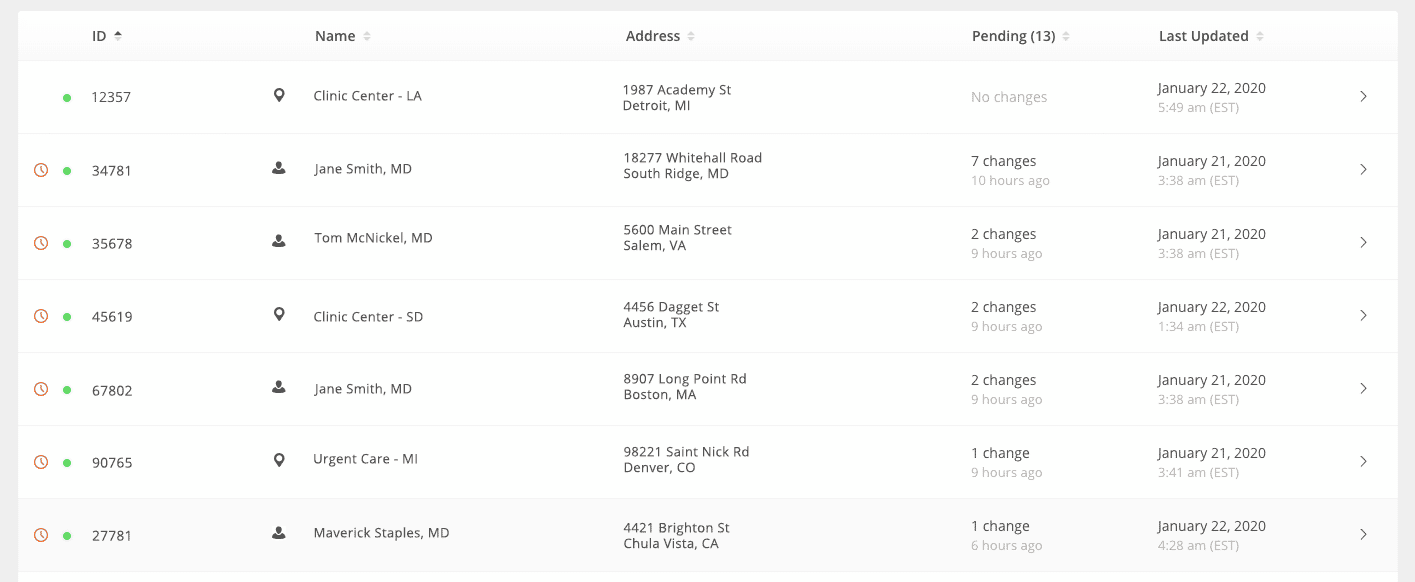Expand row 35678 with the right chevron
The height and width of the screenshot is (582, 1415).
pyautogui.click(x=1363, y=242)
